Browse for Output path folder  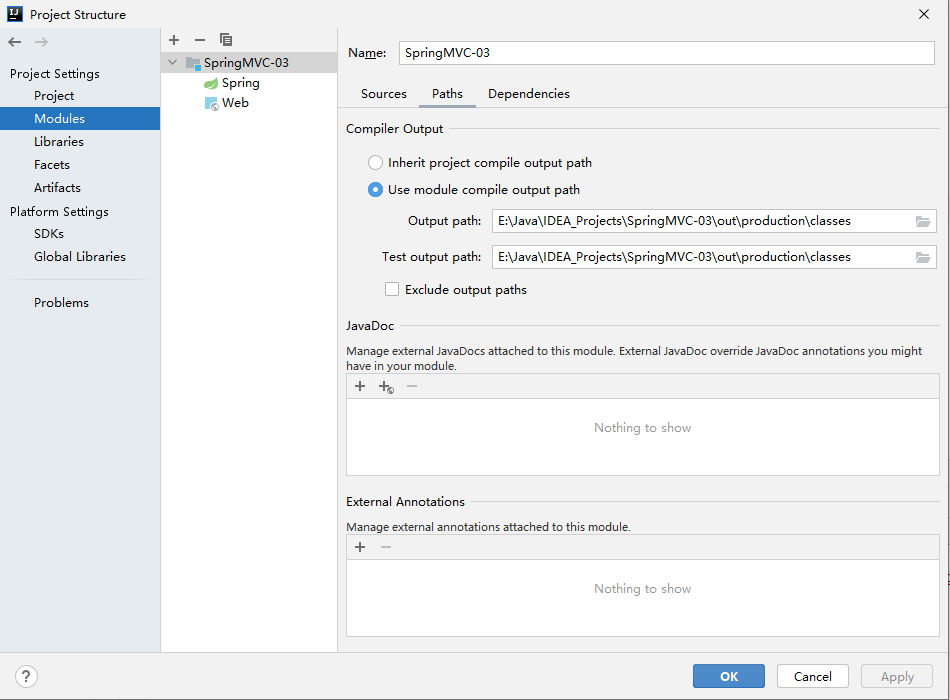click(x=923, y=221)
